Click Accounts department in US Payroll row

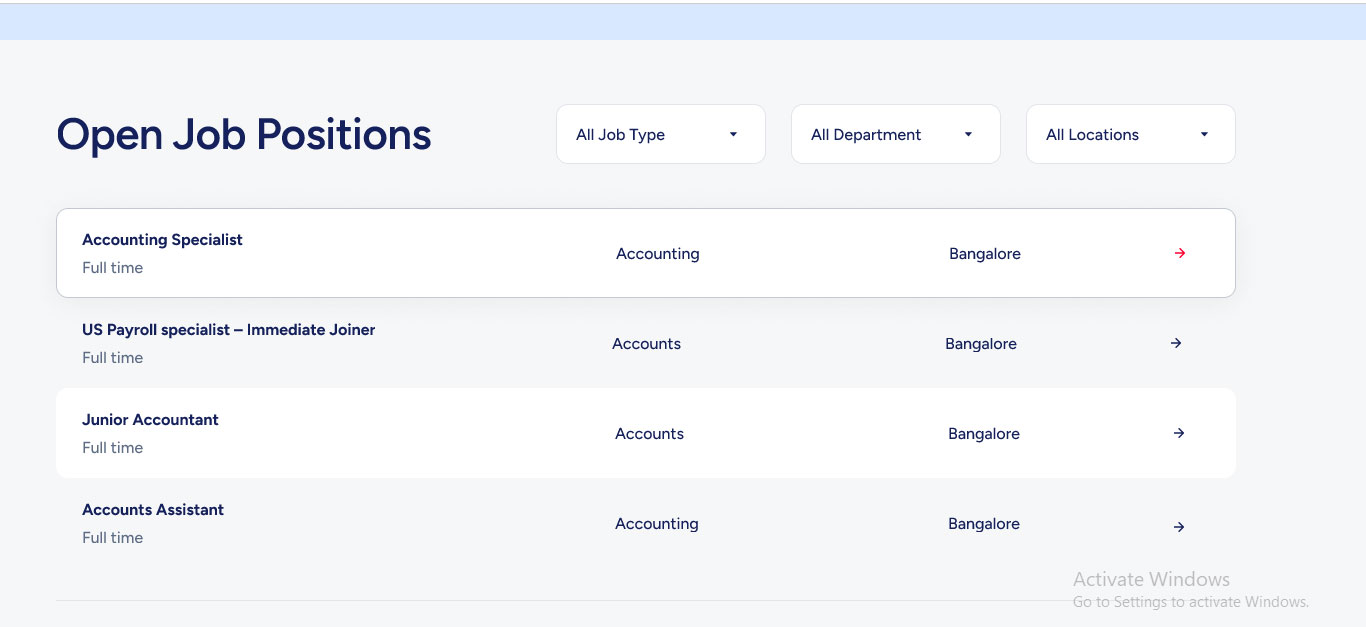(x=646, y=344)
